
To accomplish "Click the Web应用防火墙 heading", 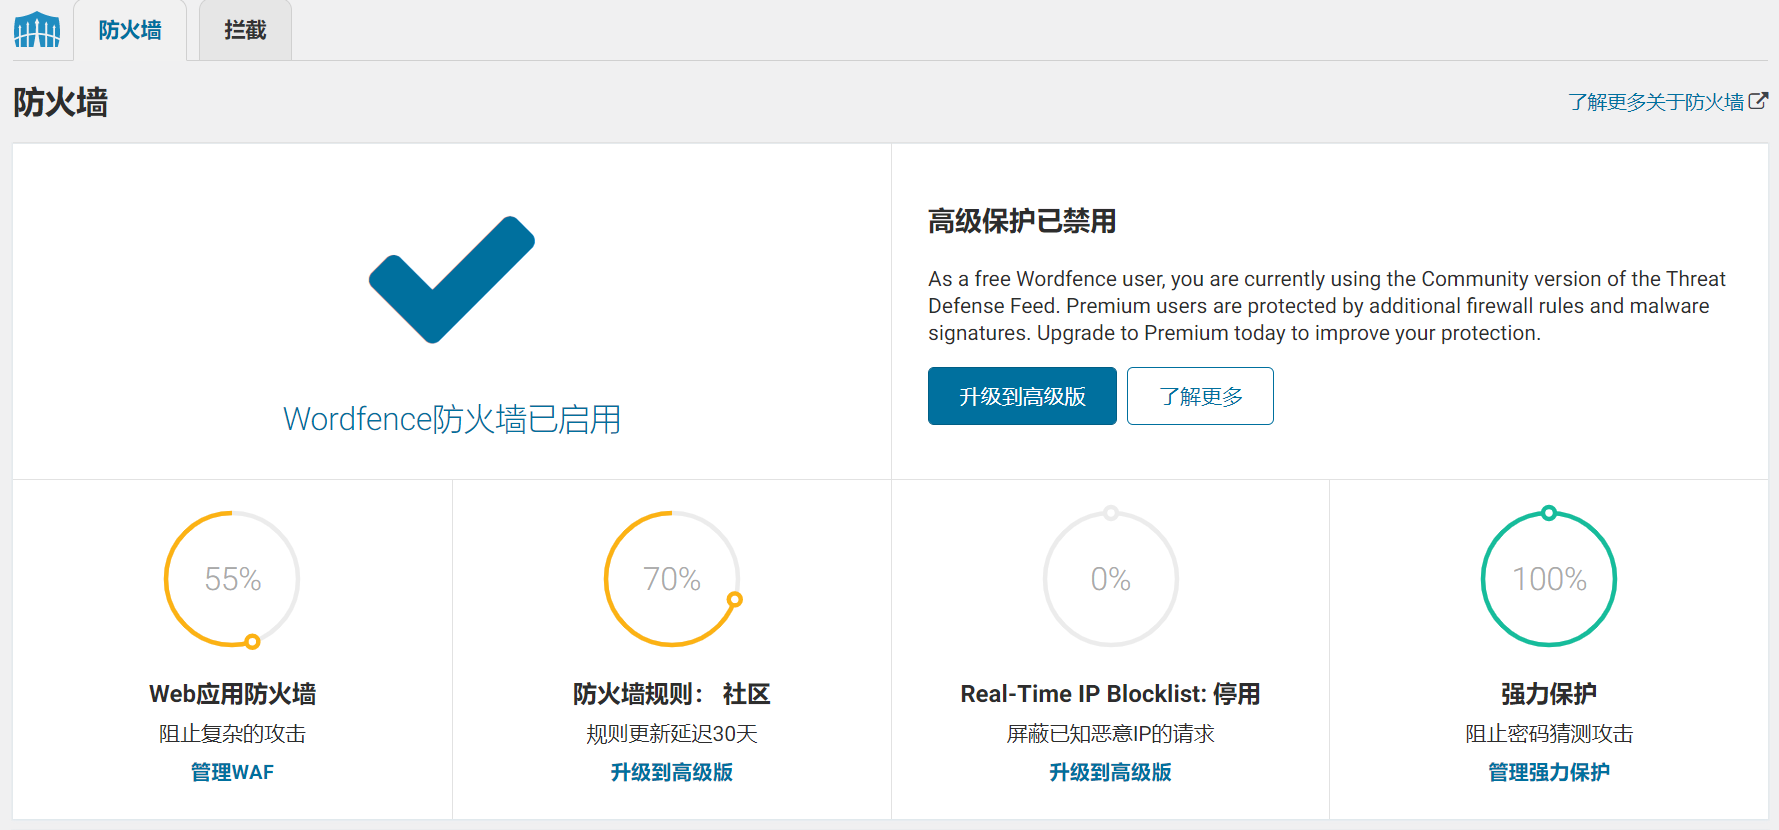I will point(232,694).
